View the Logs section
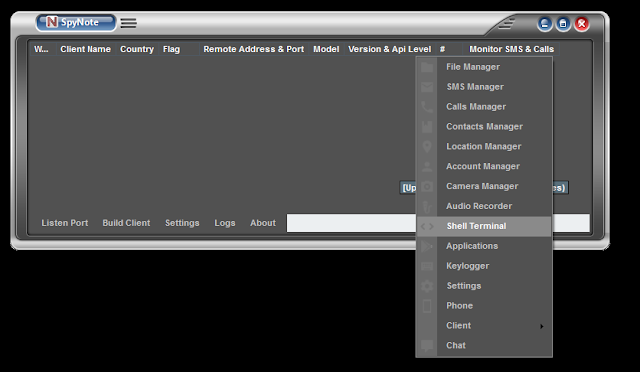This screenshot has height=372, width=640. coord(225,223)
